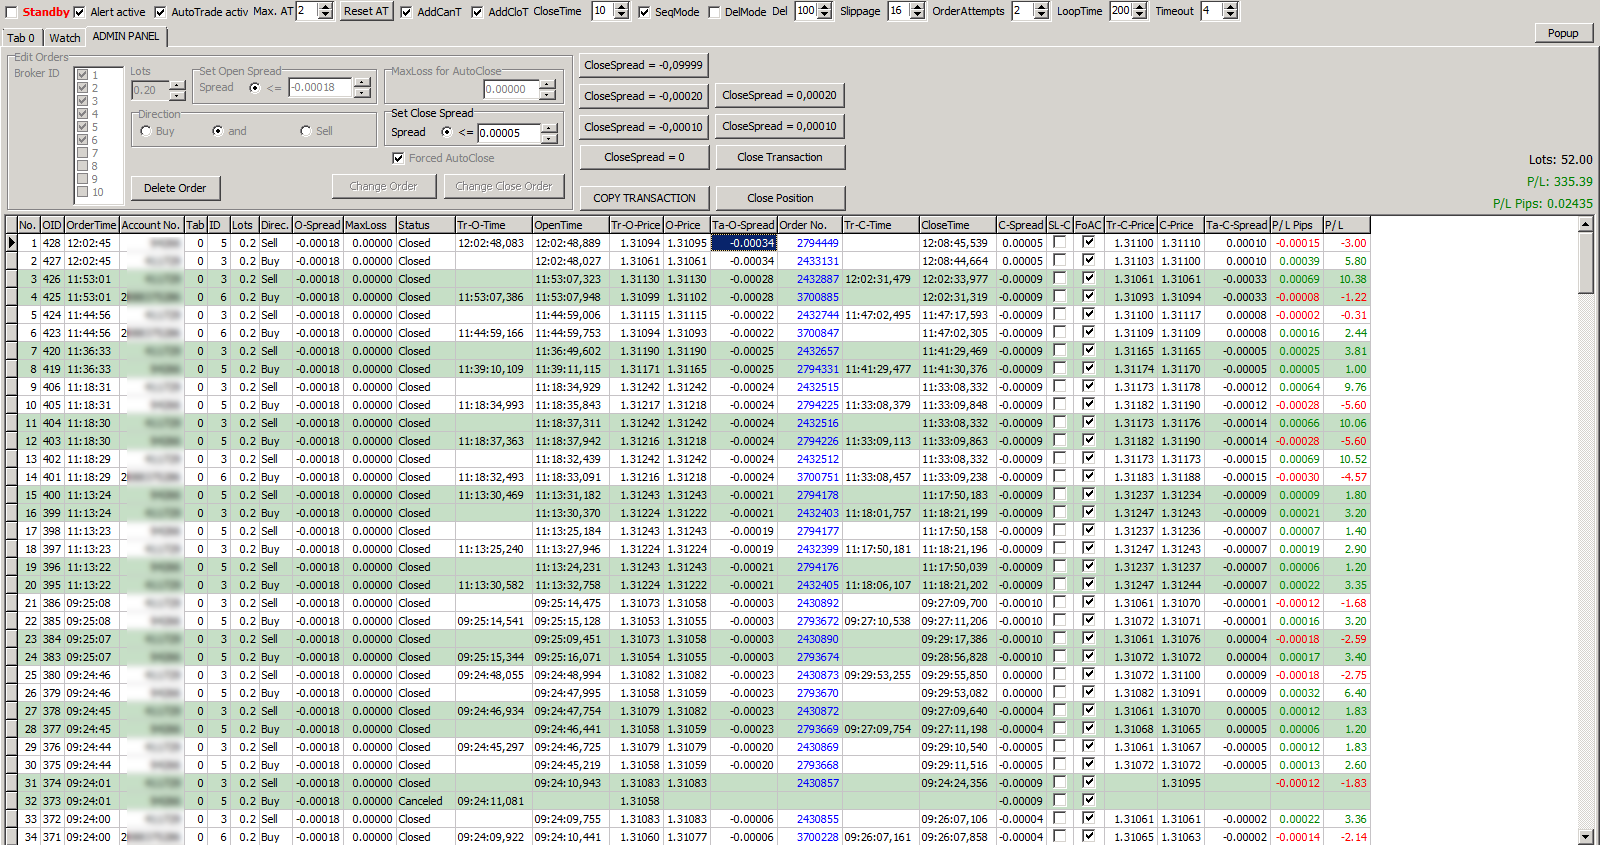This screenshot has width=1601, height=845.
Task: Click the COPY TRANSACTION button
Action: tap(644, 198)
